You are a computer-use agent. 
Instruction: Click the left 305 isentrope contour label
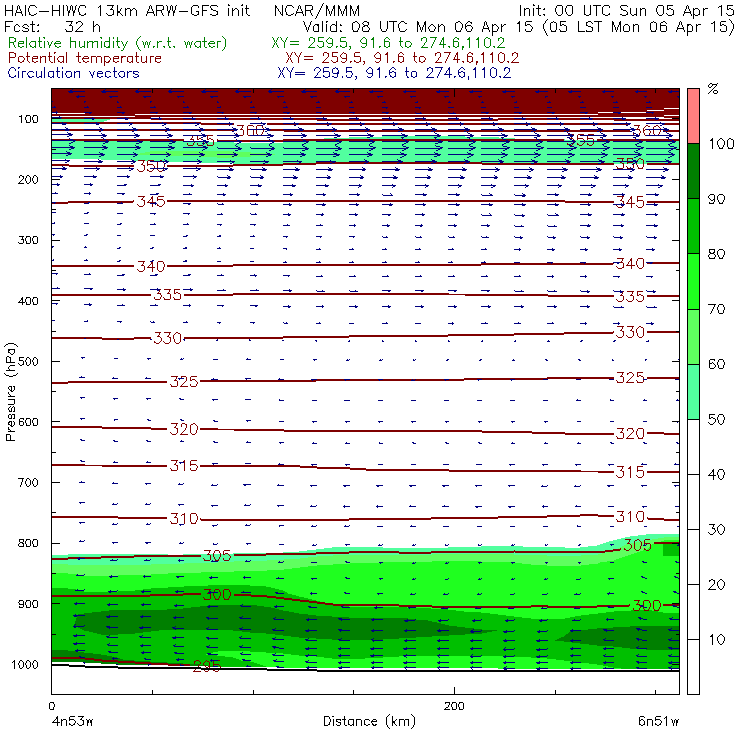(x=217, y=556)
